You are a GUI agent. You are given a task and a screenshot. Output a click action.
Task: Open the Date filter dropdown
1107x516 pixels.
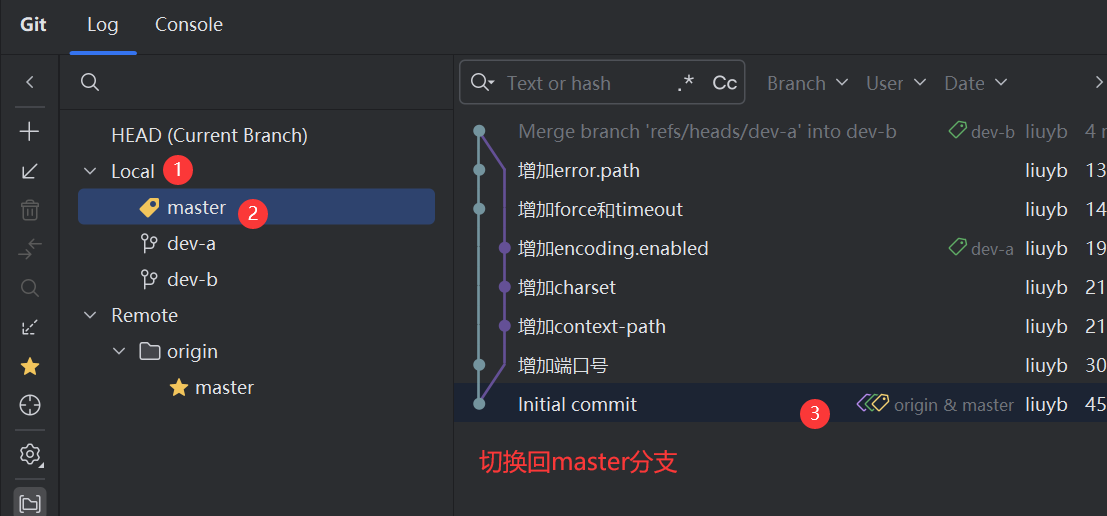click(x=975, y=83)
